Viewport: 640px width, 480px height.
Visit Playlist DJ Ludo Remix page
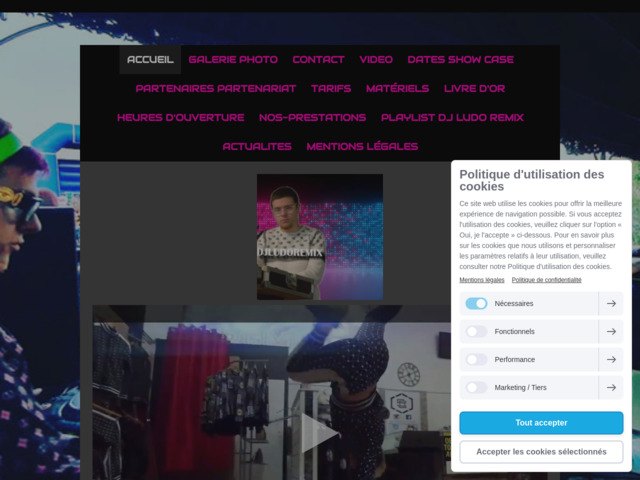pos(452,118)
